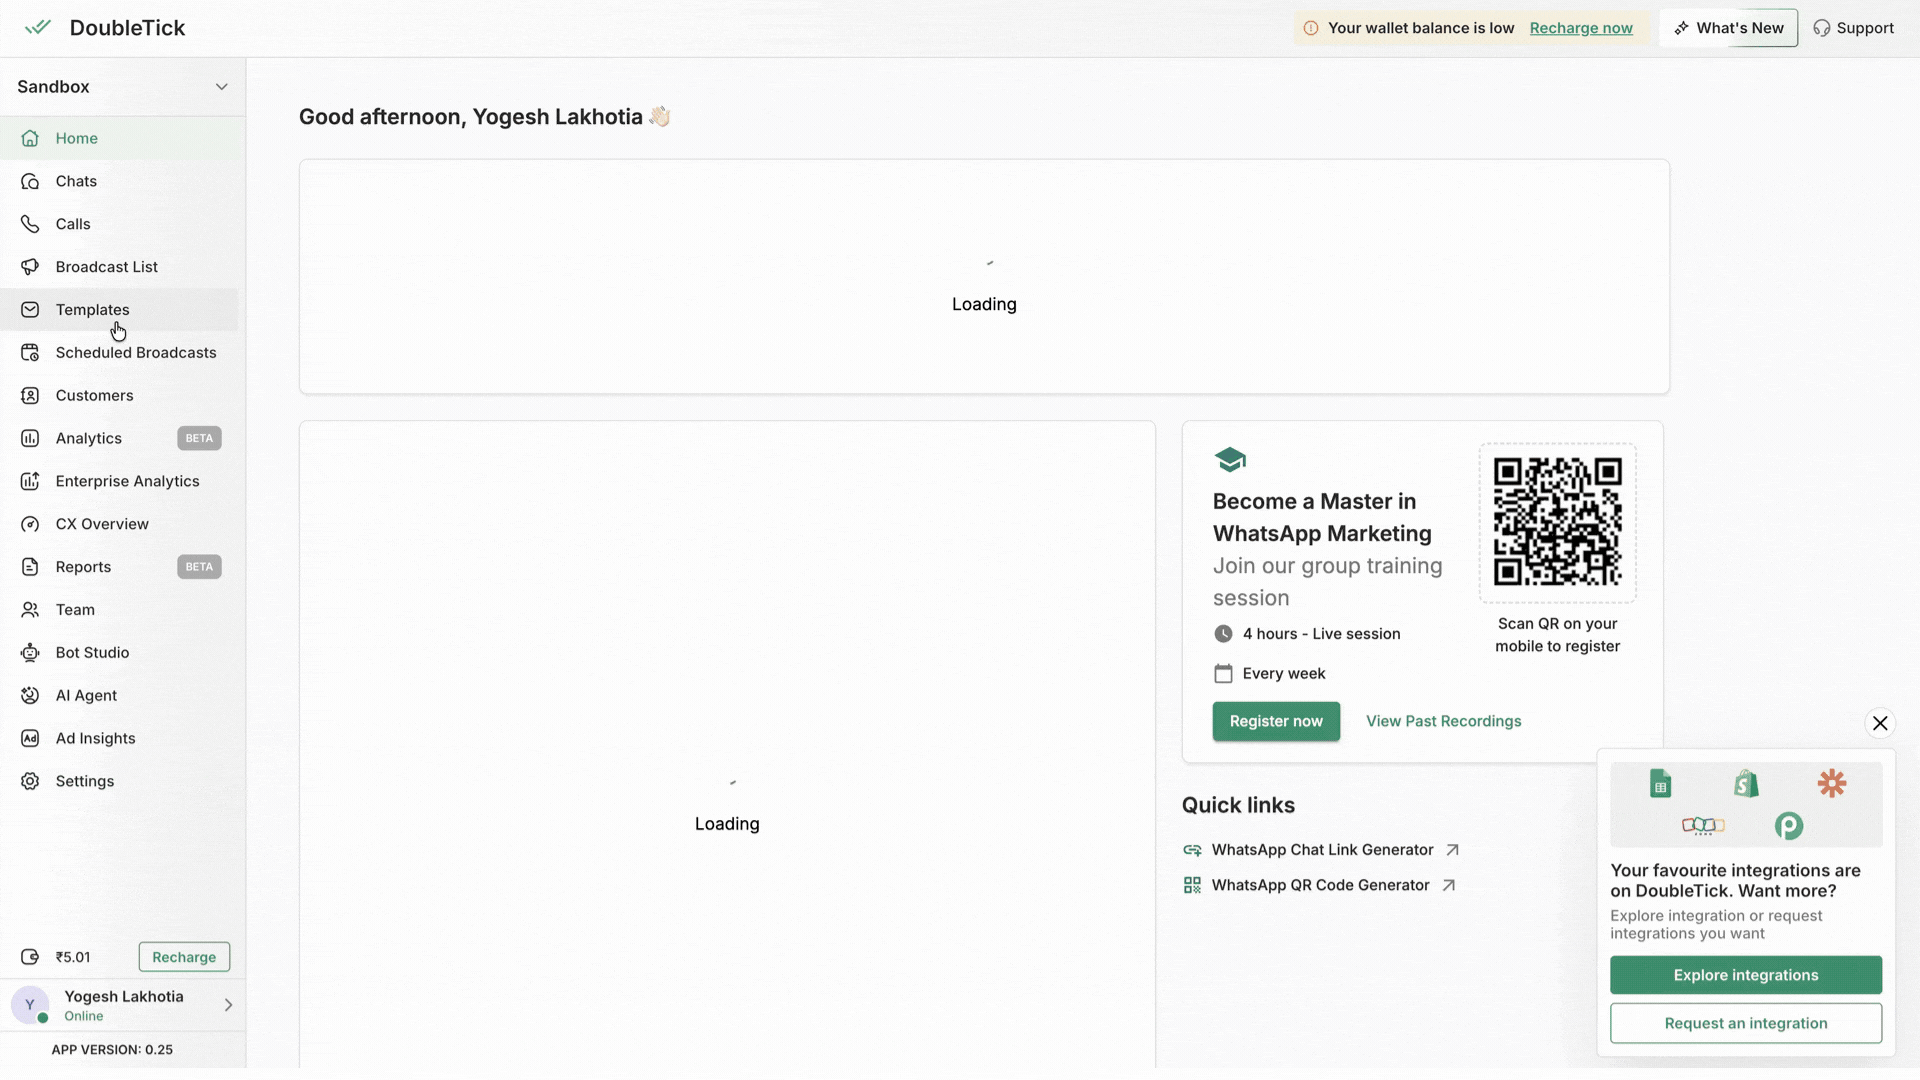Viewport: 1920px width, 1080px height.
Task: Click the Scheduled Broadcasts calendar icon
Action: point(30,353)
